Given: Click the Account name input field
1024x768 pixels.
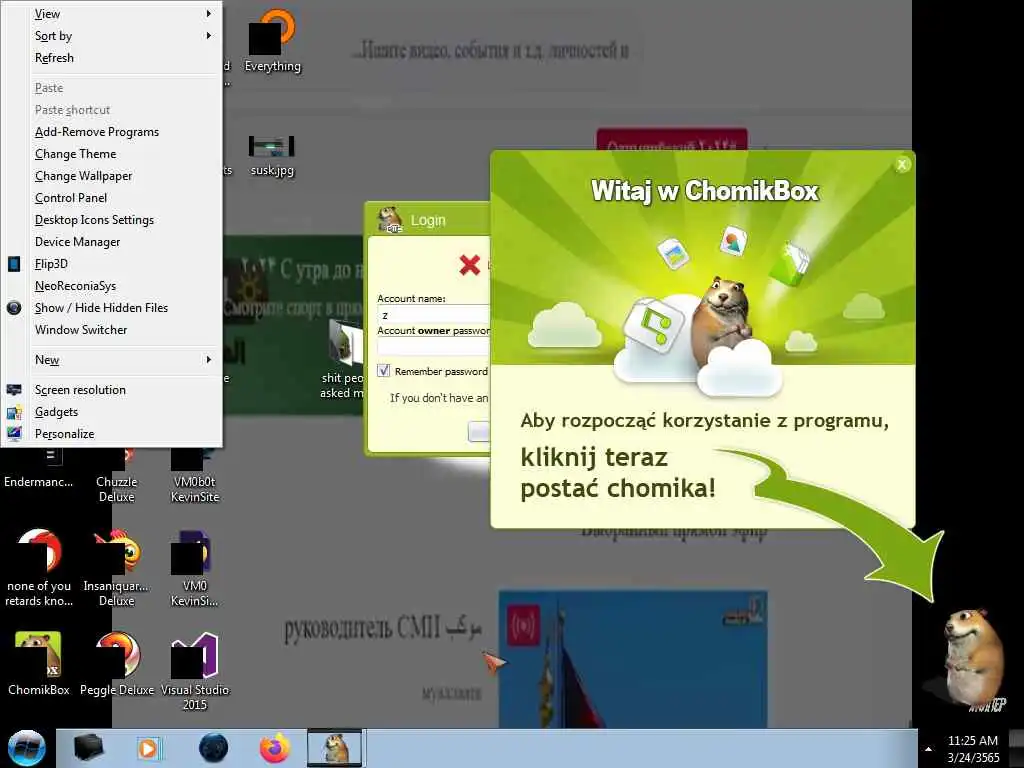Looking at the screenshot, I should [x=434, y=314].
